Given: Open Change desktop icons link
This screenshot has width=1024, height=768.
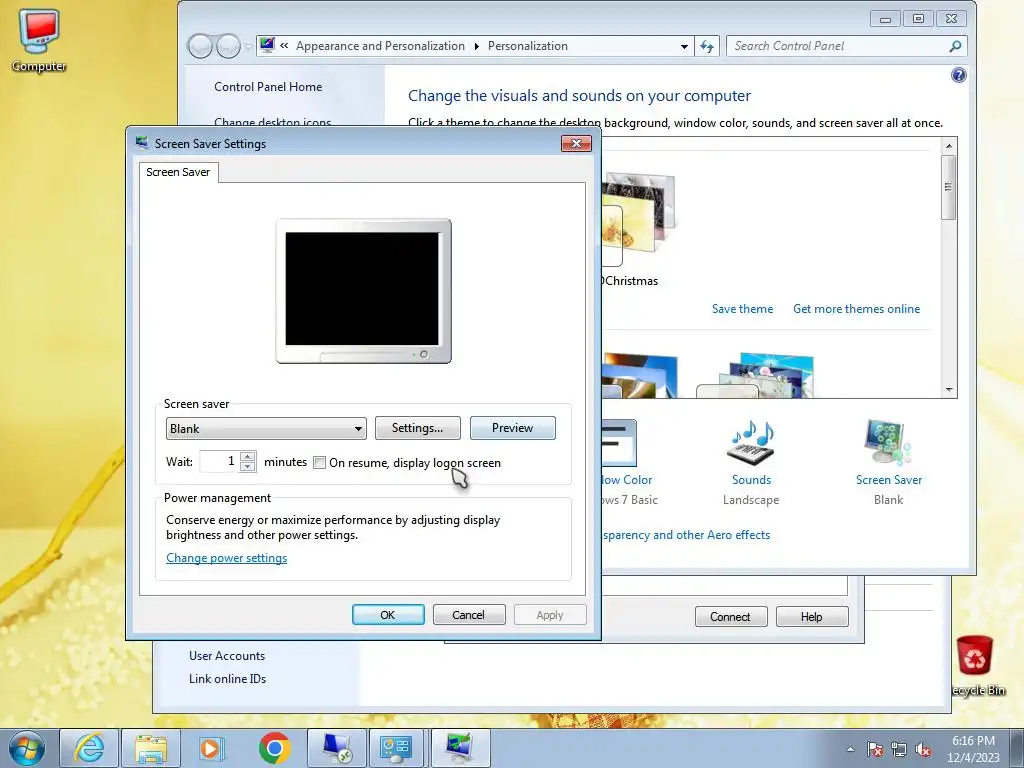Looking at the screenshot, I should click(x=272, y=122).
